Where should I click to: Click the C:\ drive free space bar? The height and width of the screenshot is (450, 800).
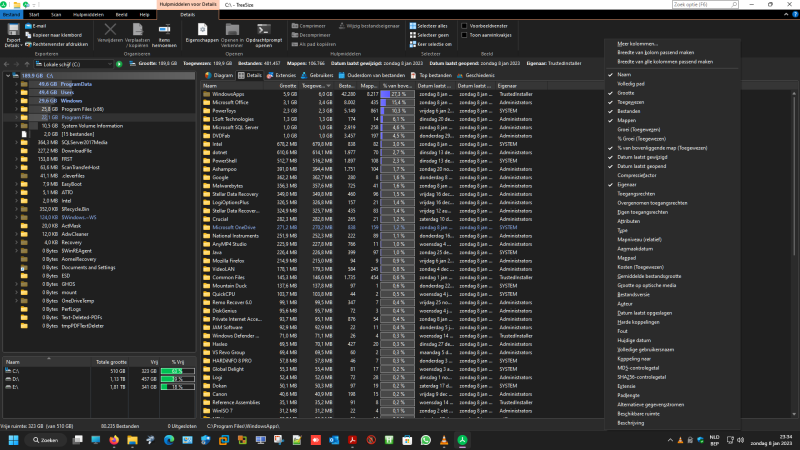pos(174,369)
